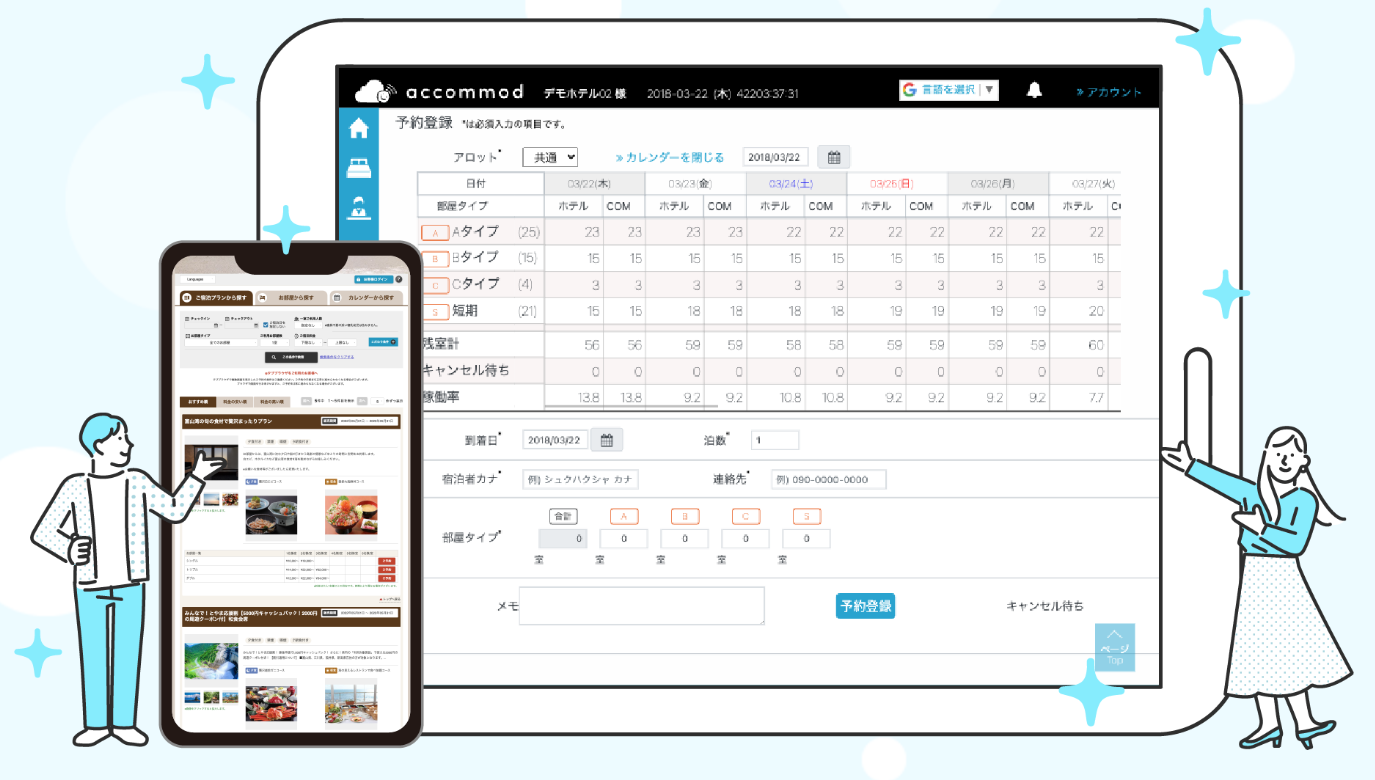Click the accommod cloud logo
The height and width of the screenshot is (780, 1375).
tap(376, 92)
